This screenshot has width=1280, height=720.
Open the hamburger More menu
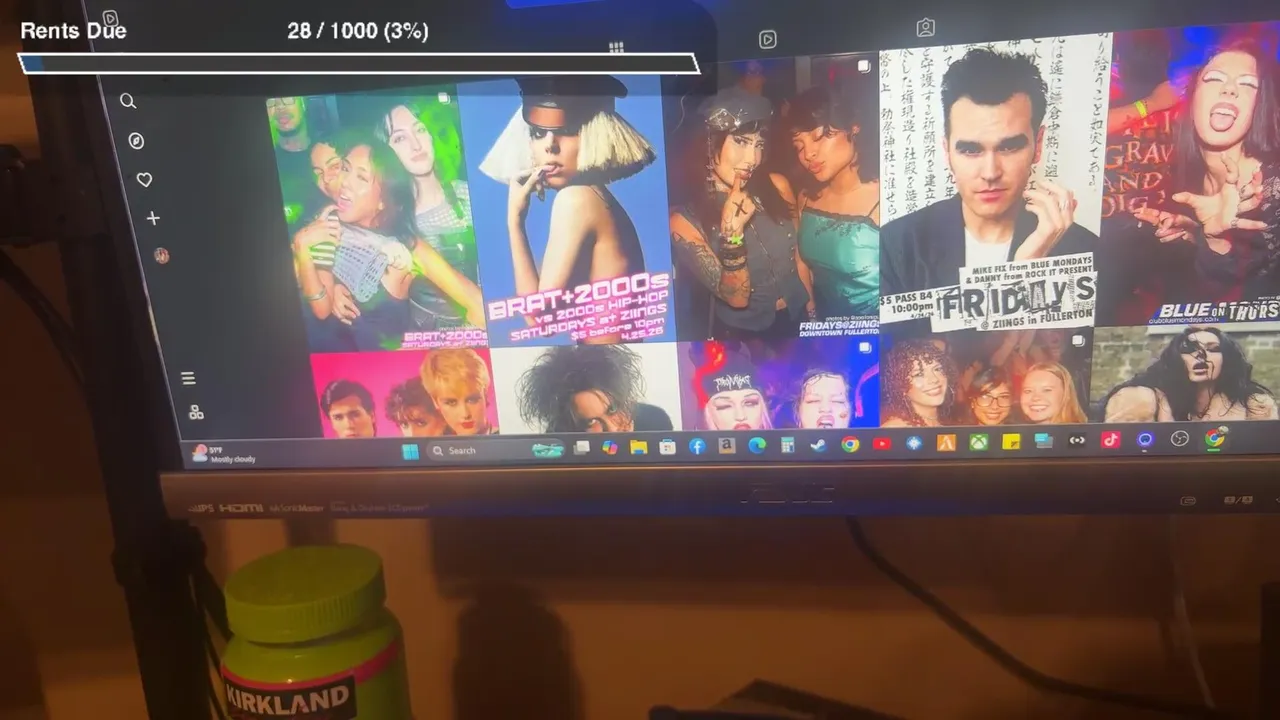(x=187, y=378)
